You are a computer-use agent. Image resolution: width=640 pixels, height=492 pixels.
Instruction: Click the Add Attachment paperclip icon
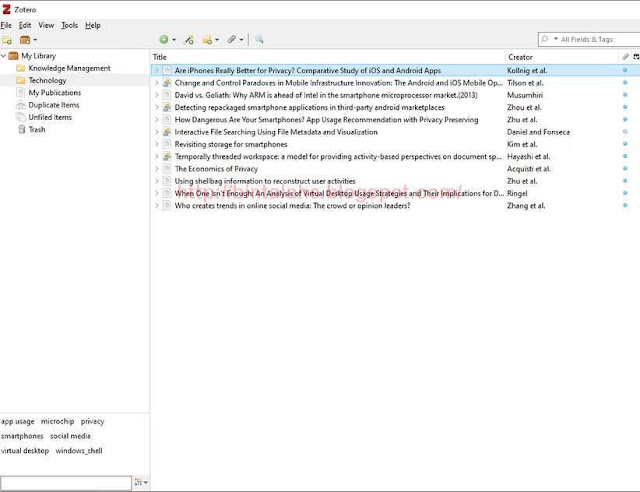[x=231, y=40]
